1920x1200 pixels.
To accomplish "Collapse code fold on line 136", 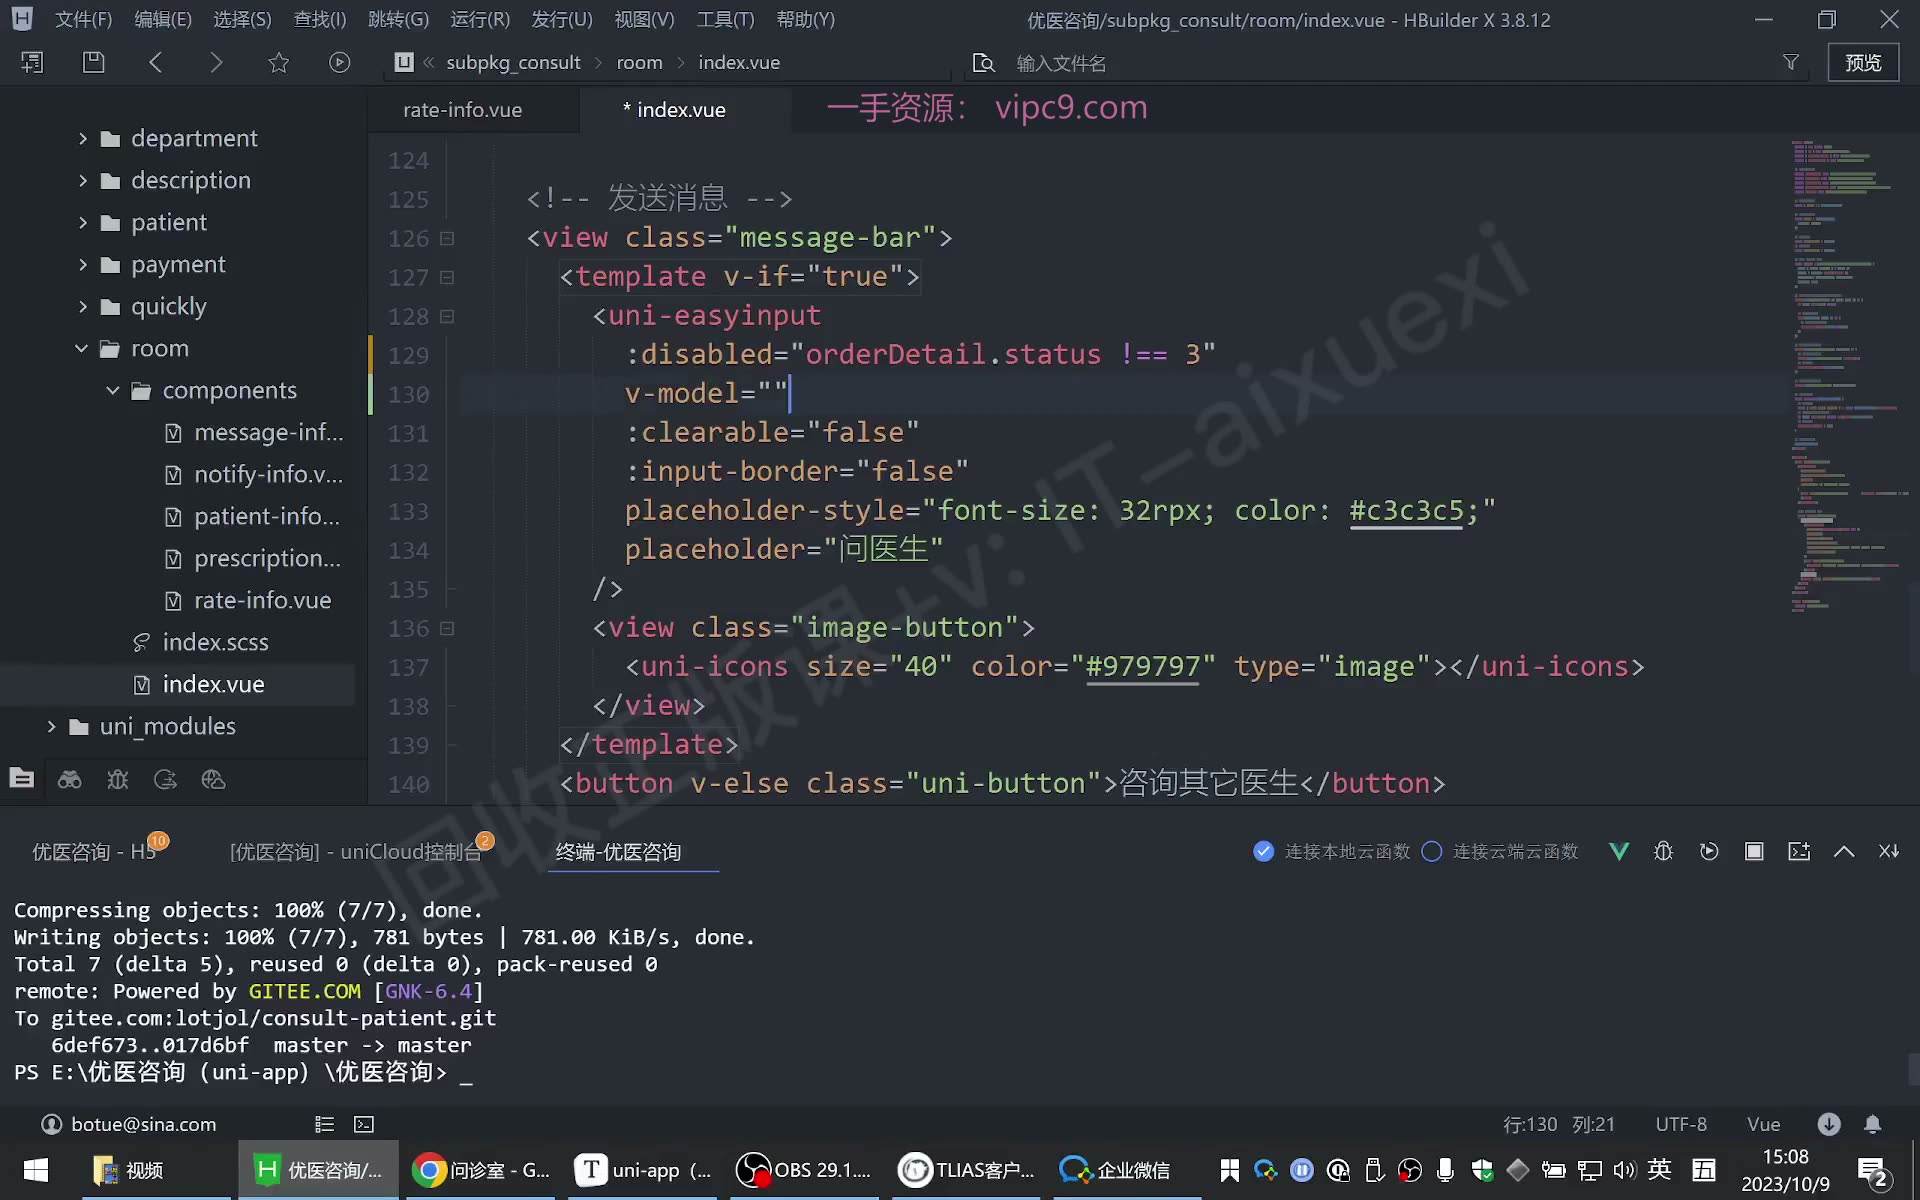I will [447, 628].
